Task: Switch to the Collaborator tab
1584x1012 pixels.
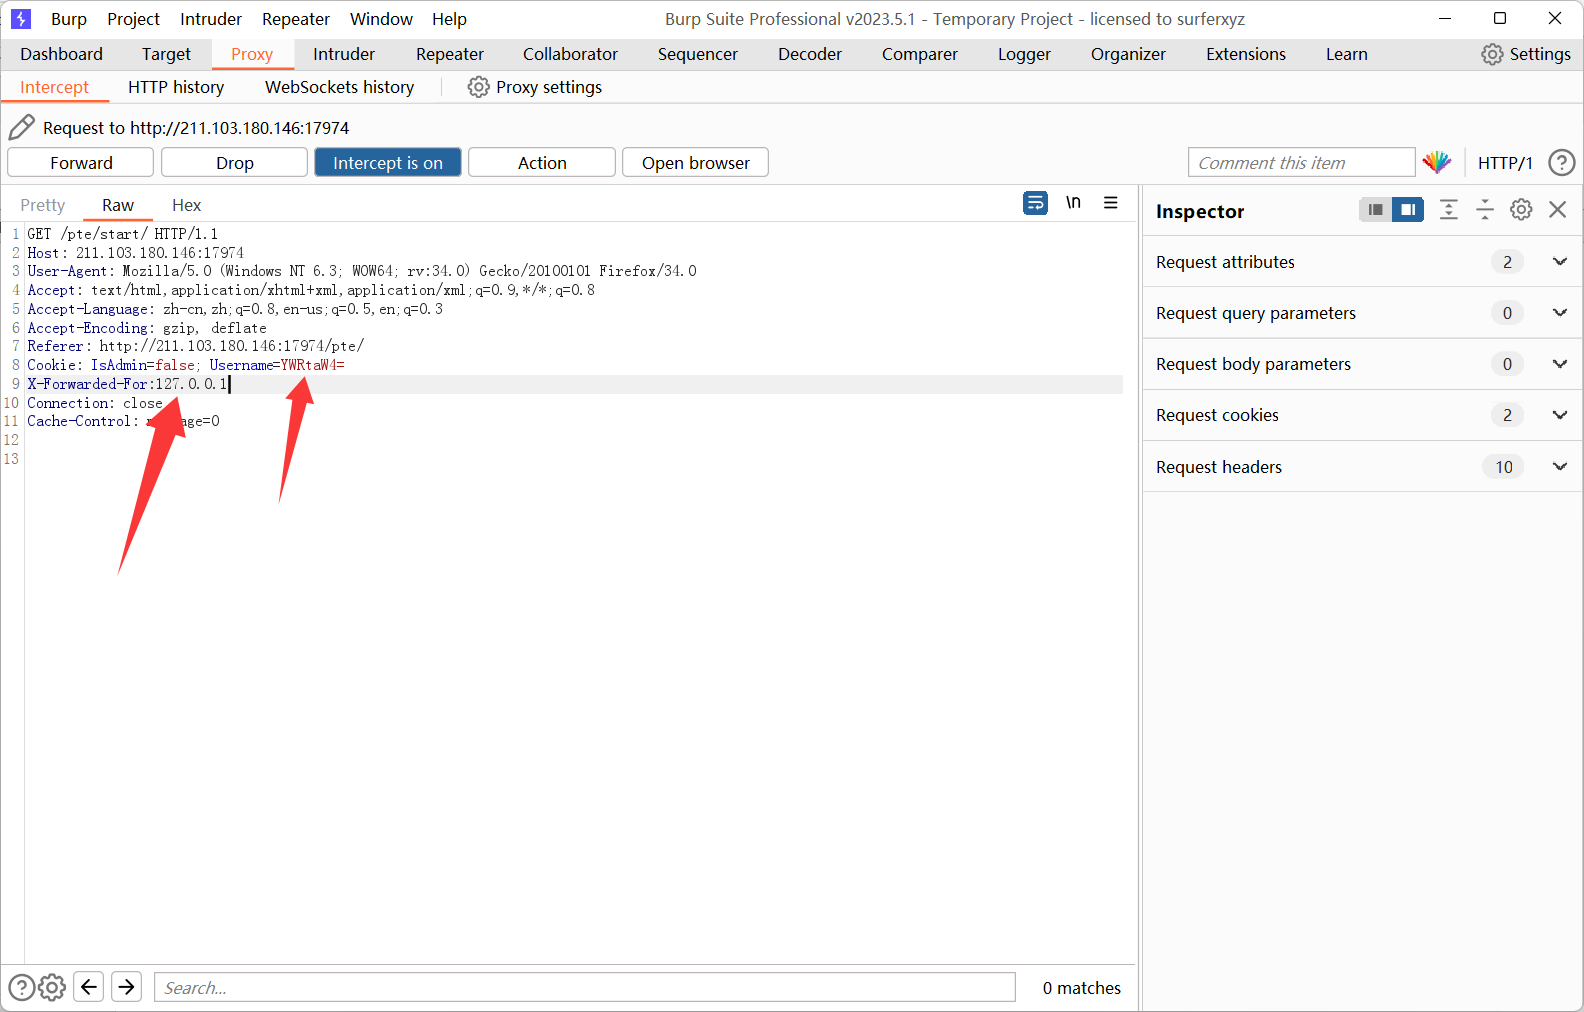Action: pyautogui.click(x=570, y=54)
